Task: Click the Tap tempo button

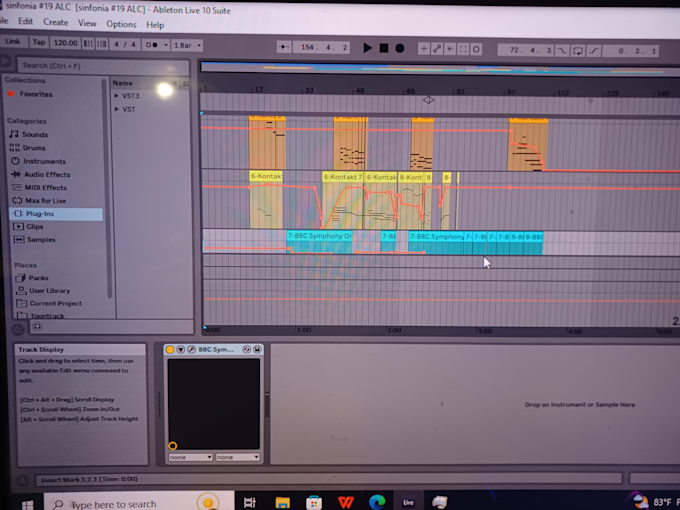Action: point(39,42)
